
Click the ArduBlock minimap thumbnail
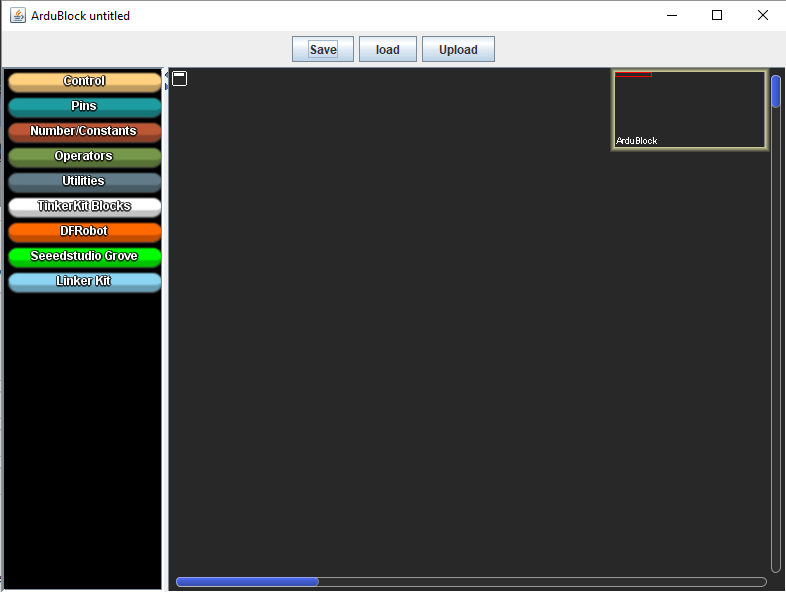[689, 110]
